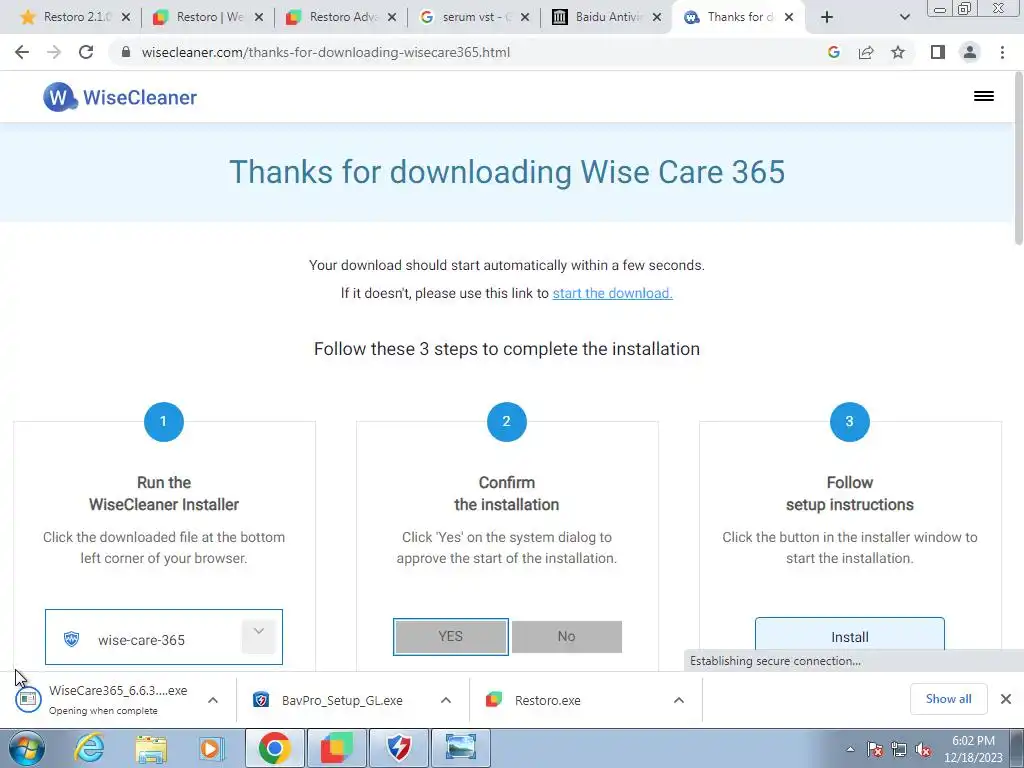Click the step 1 number circle
1024x768 pixels.
[163, 421]
